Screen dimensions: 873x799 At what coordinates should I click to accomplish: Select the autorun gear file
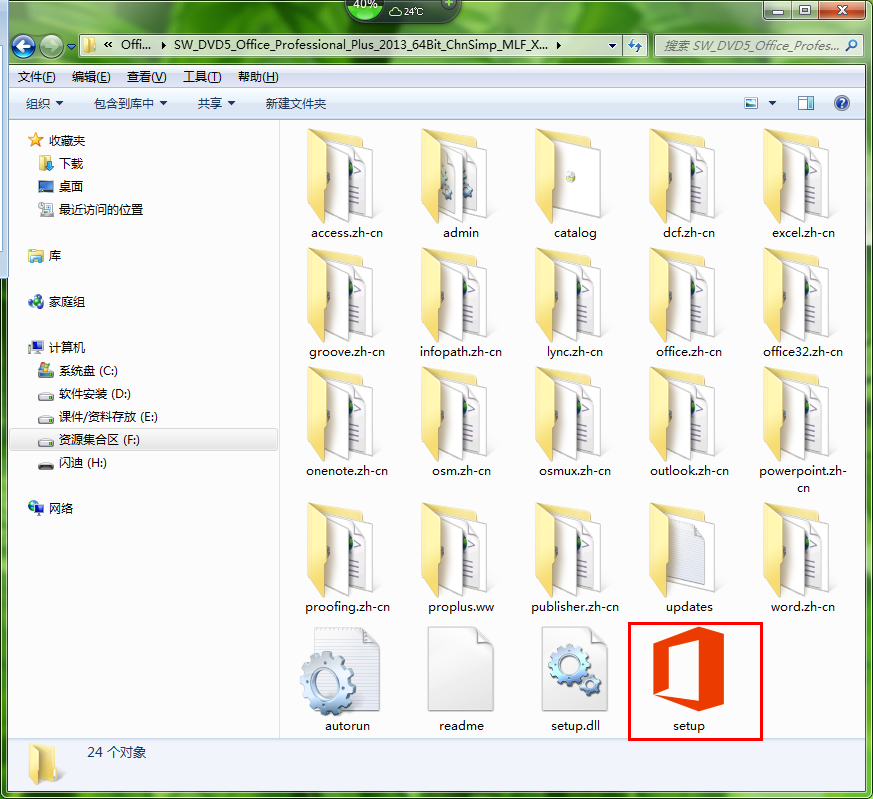click(x=347, y=672)
